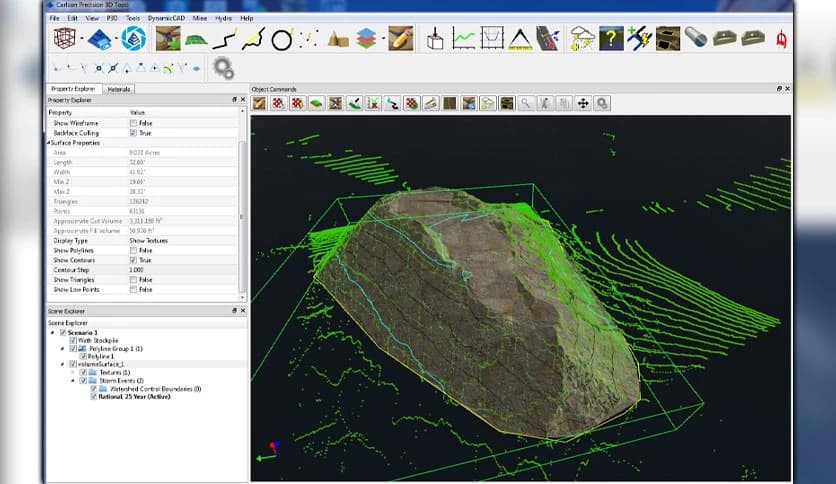Image resolution: width=836 pixels, height=484 pixels.
Task: Click the profile graph chart icon
Action: tap(464, 39)
